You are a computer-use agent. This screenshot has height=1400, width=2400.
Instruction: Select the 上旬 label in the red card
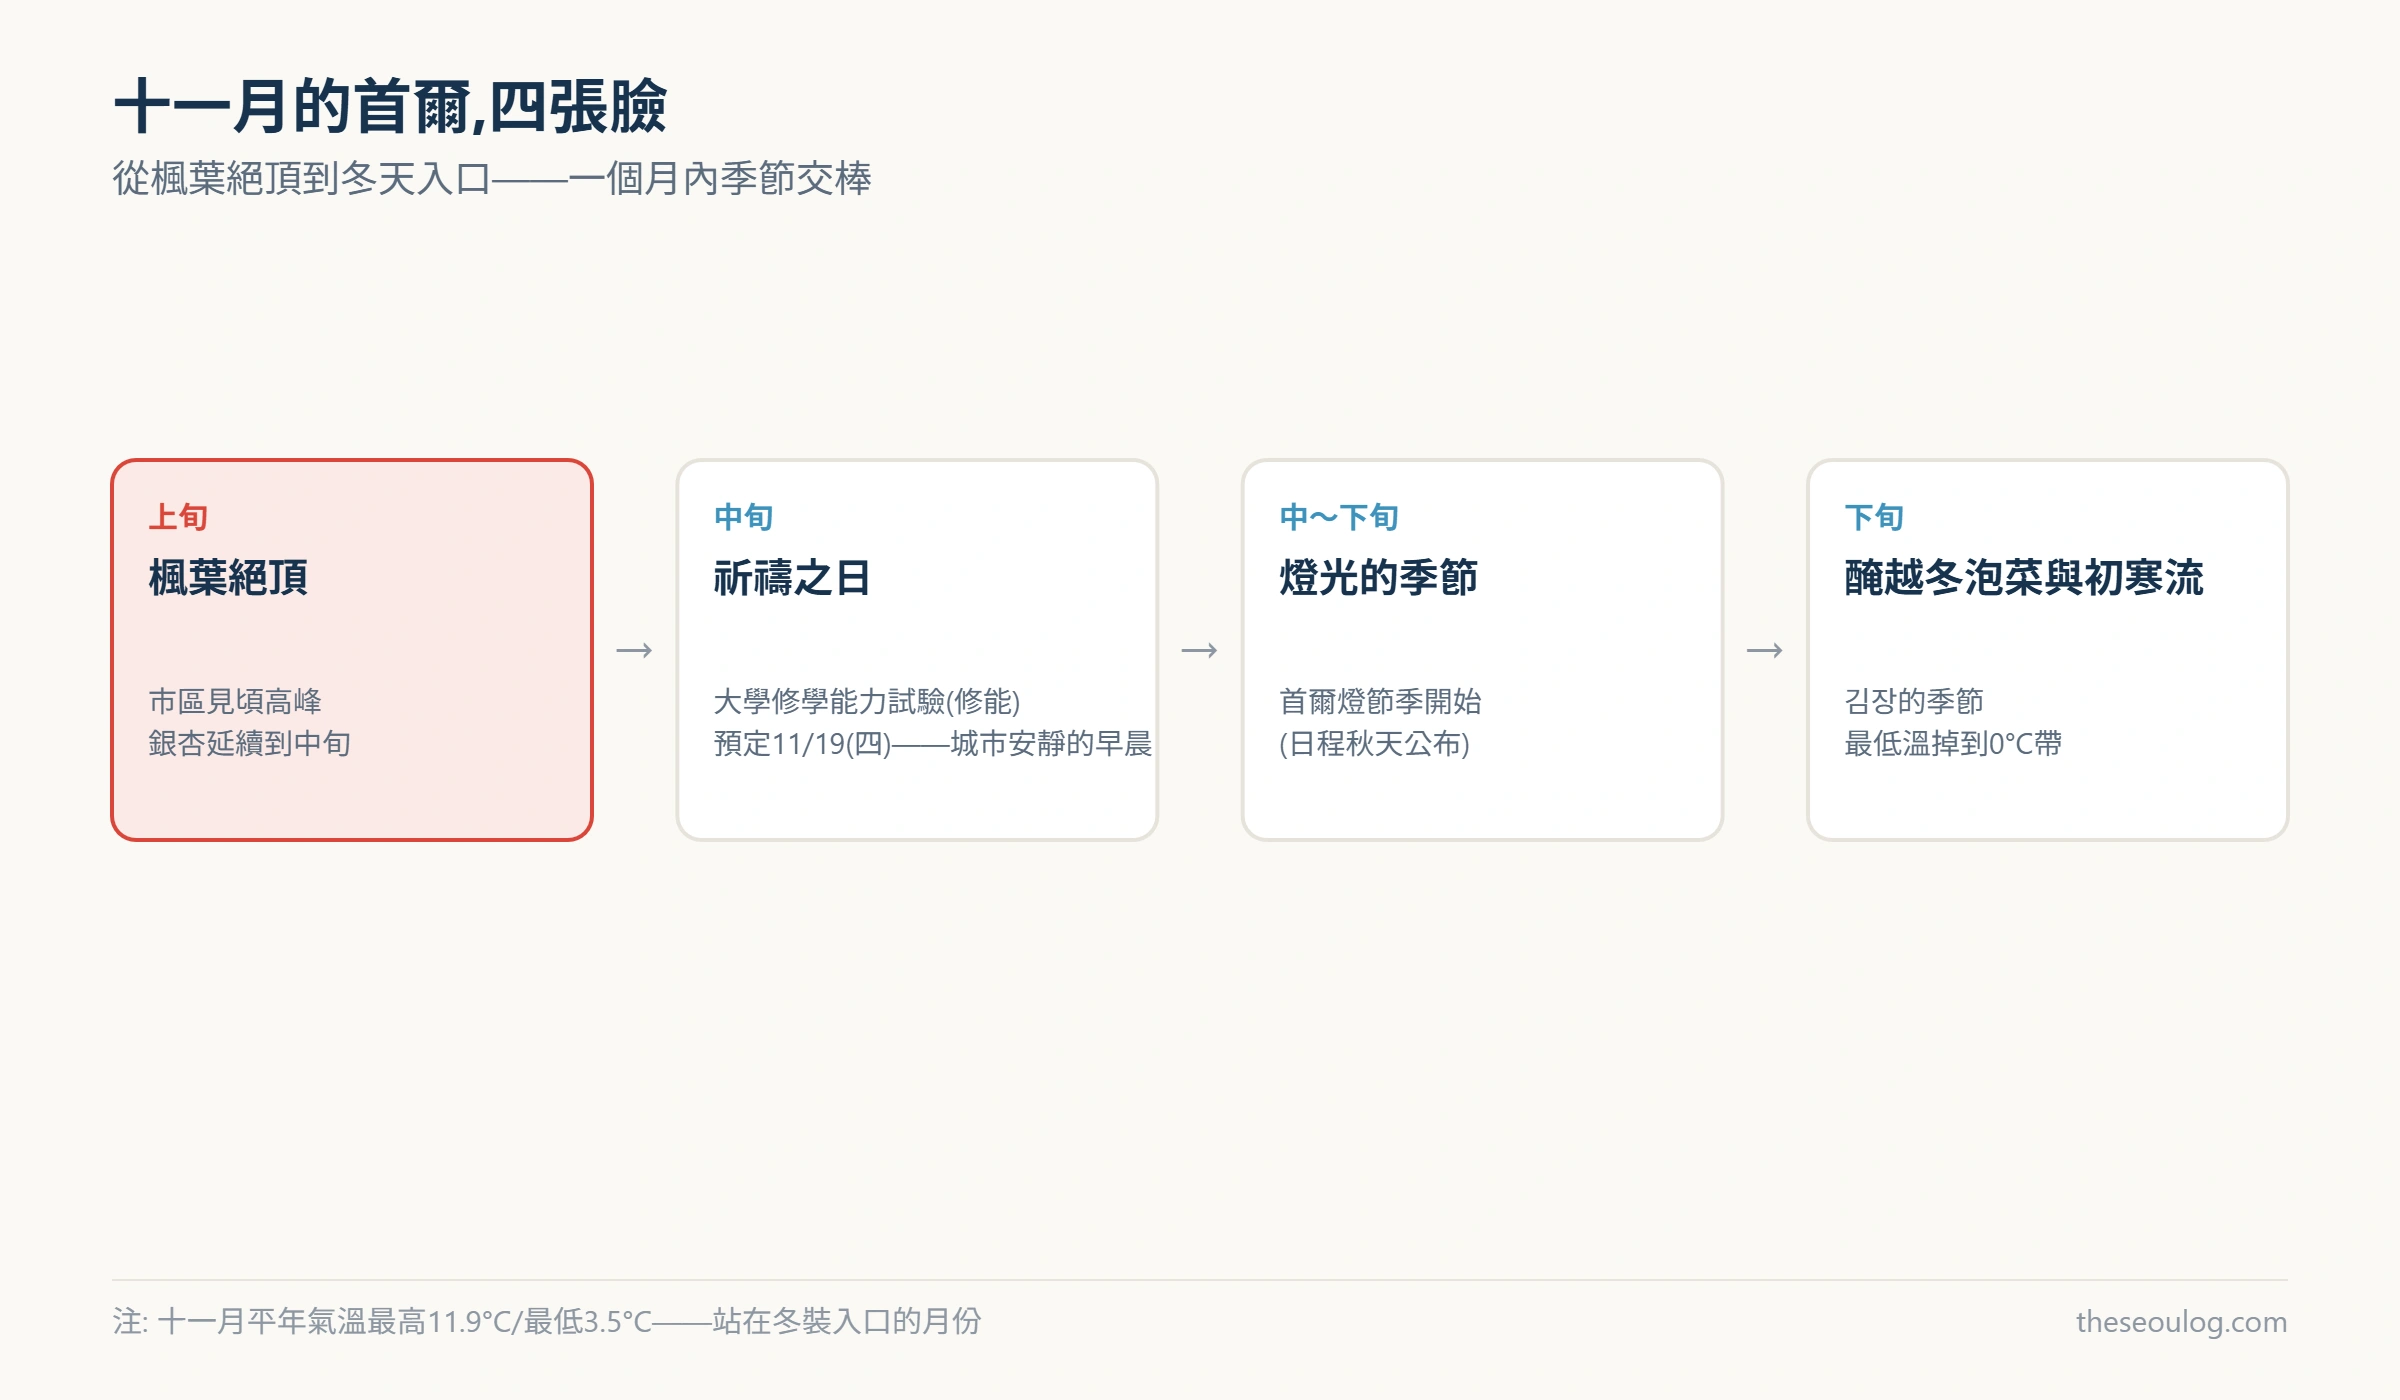click(178, 517)
